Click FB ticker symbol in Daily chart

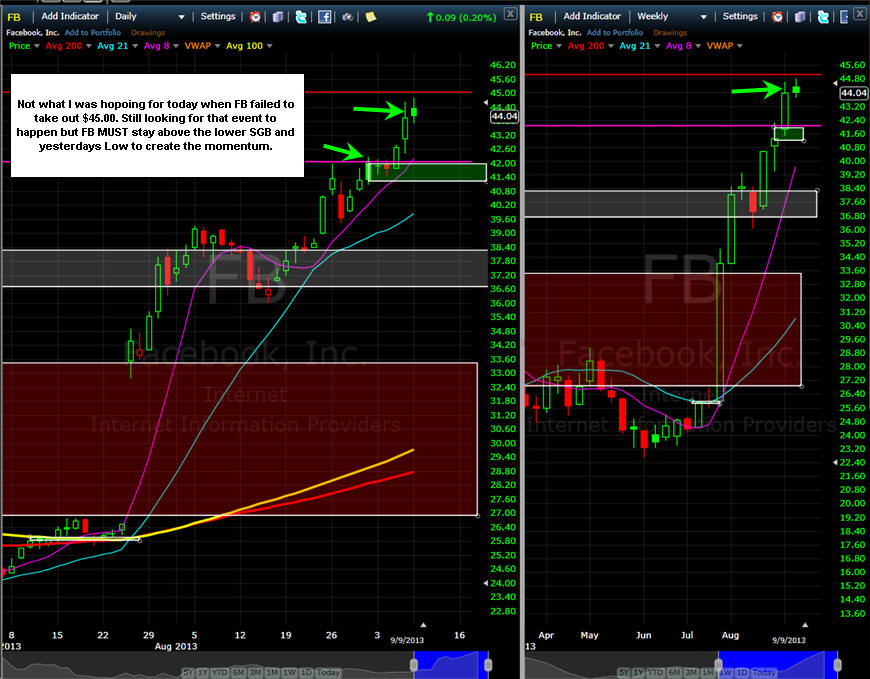point(14,17)
